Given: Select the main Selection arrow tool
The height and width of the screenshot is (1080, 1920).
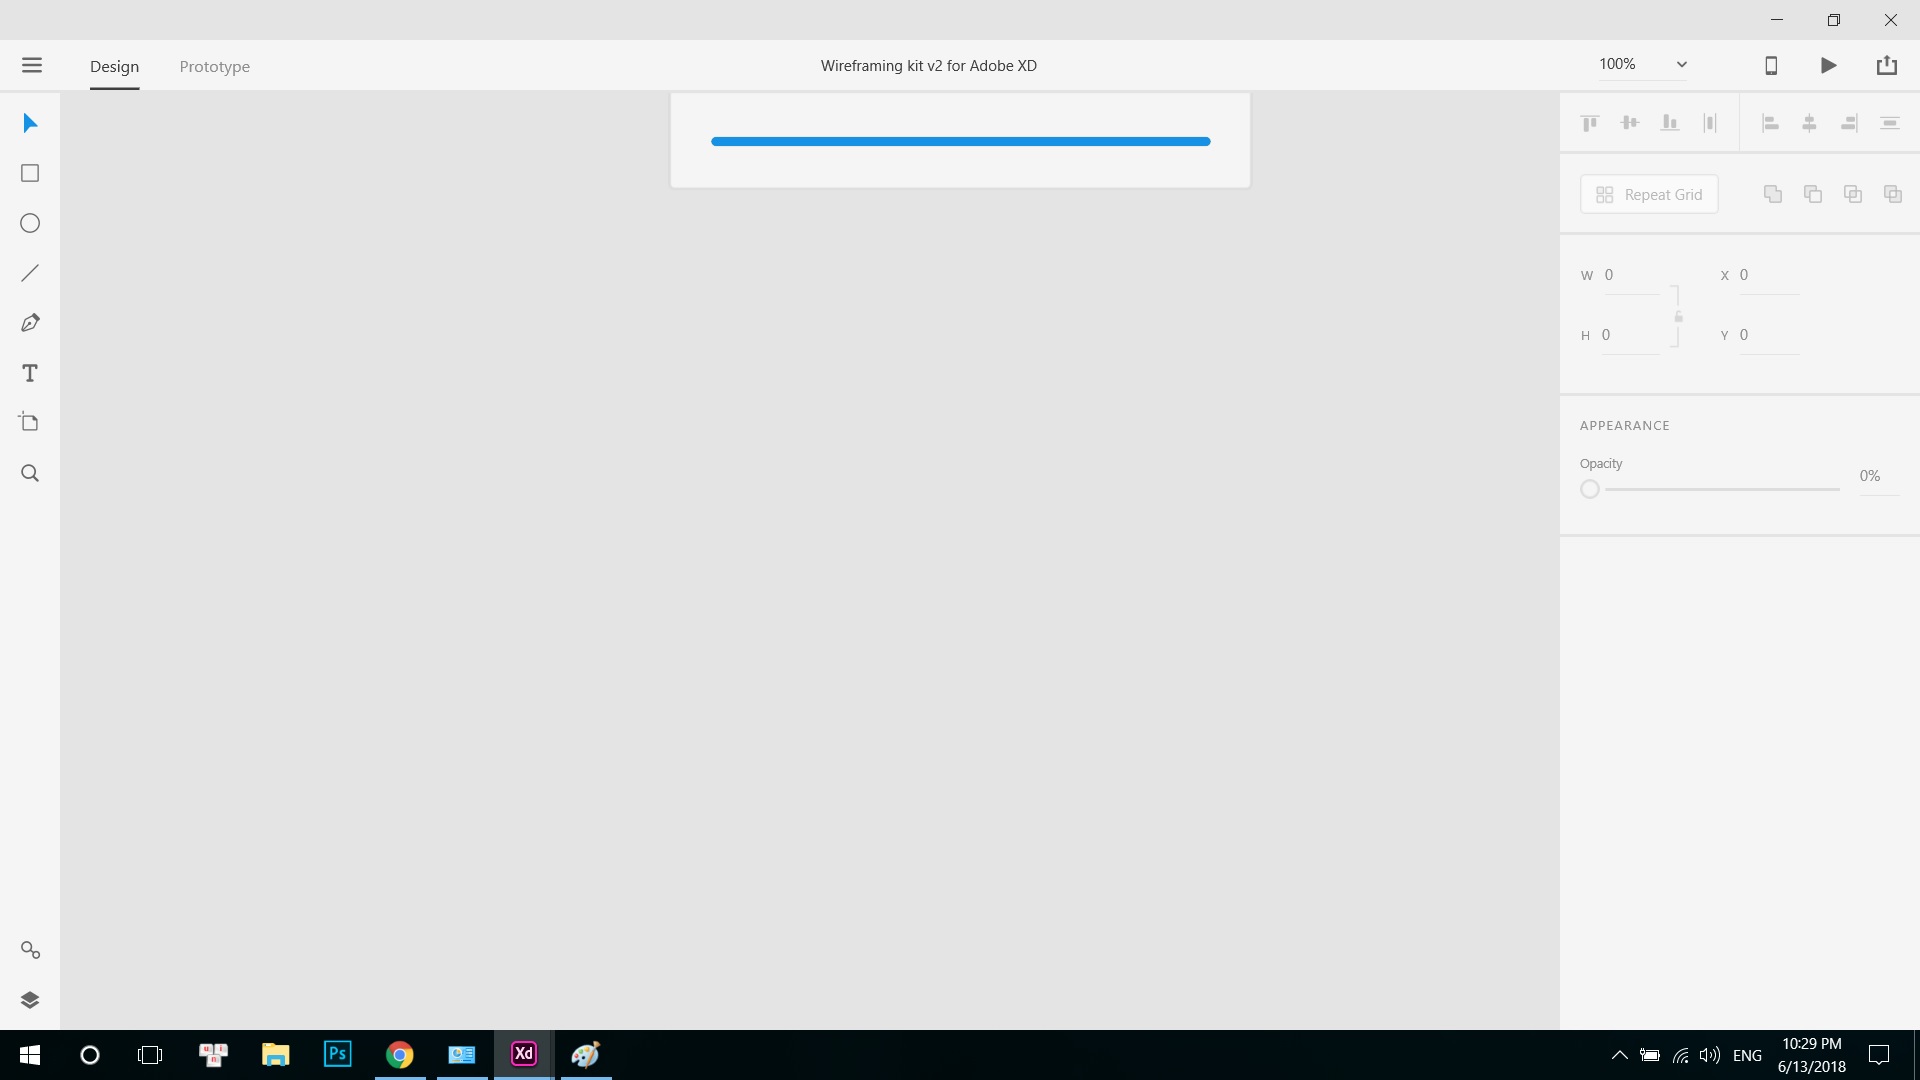Looking at the screenshot, I should point(29,122).
